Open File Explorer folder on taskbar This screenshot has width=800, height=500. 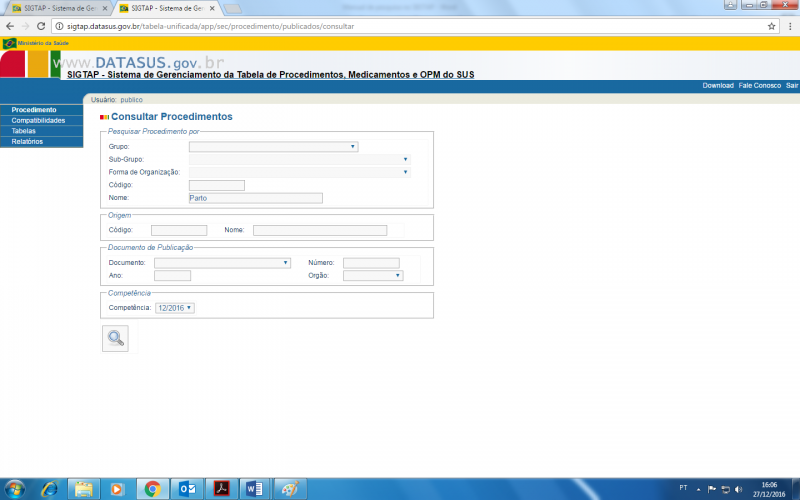point(83,489)
